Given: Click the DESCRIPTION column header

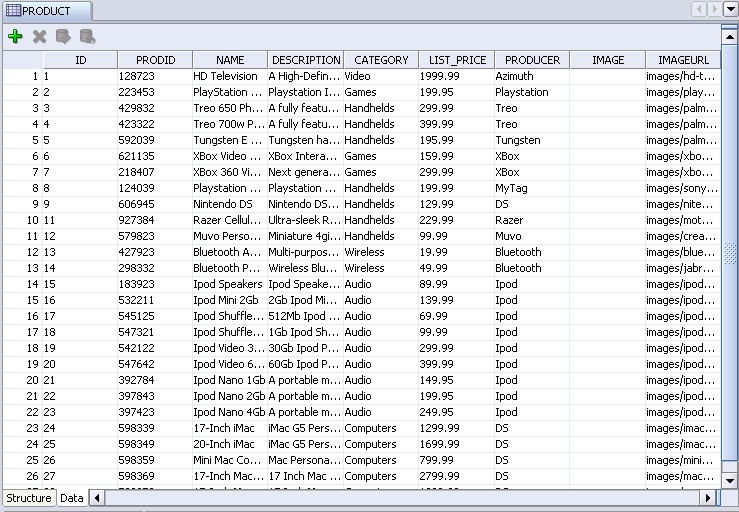Looking at the screenshot, I should tap(306, 60).
